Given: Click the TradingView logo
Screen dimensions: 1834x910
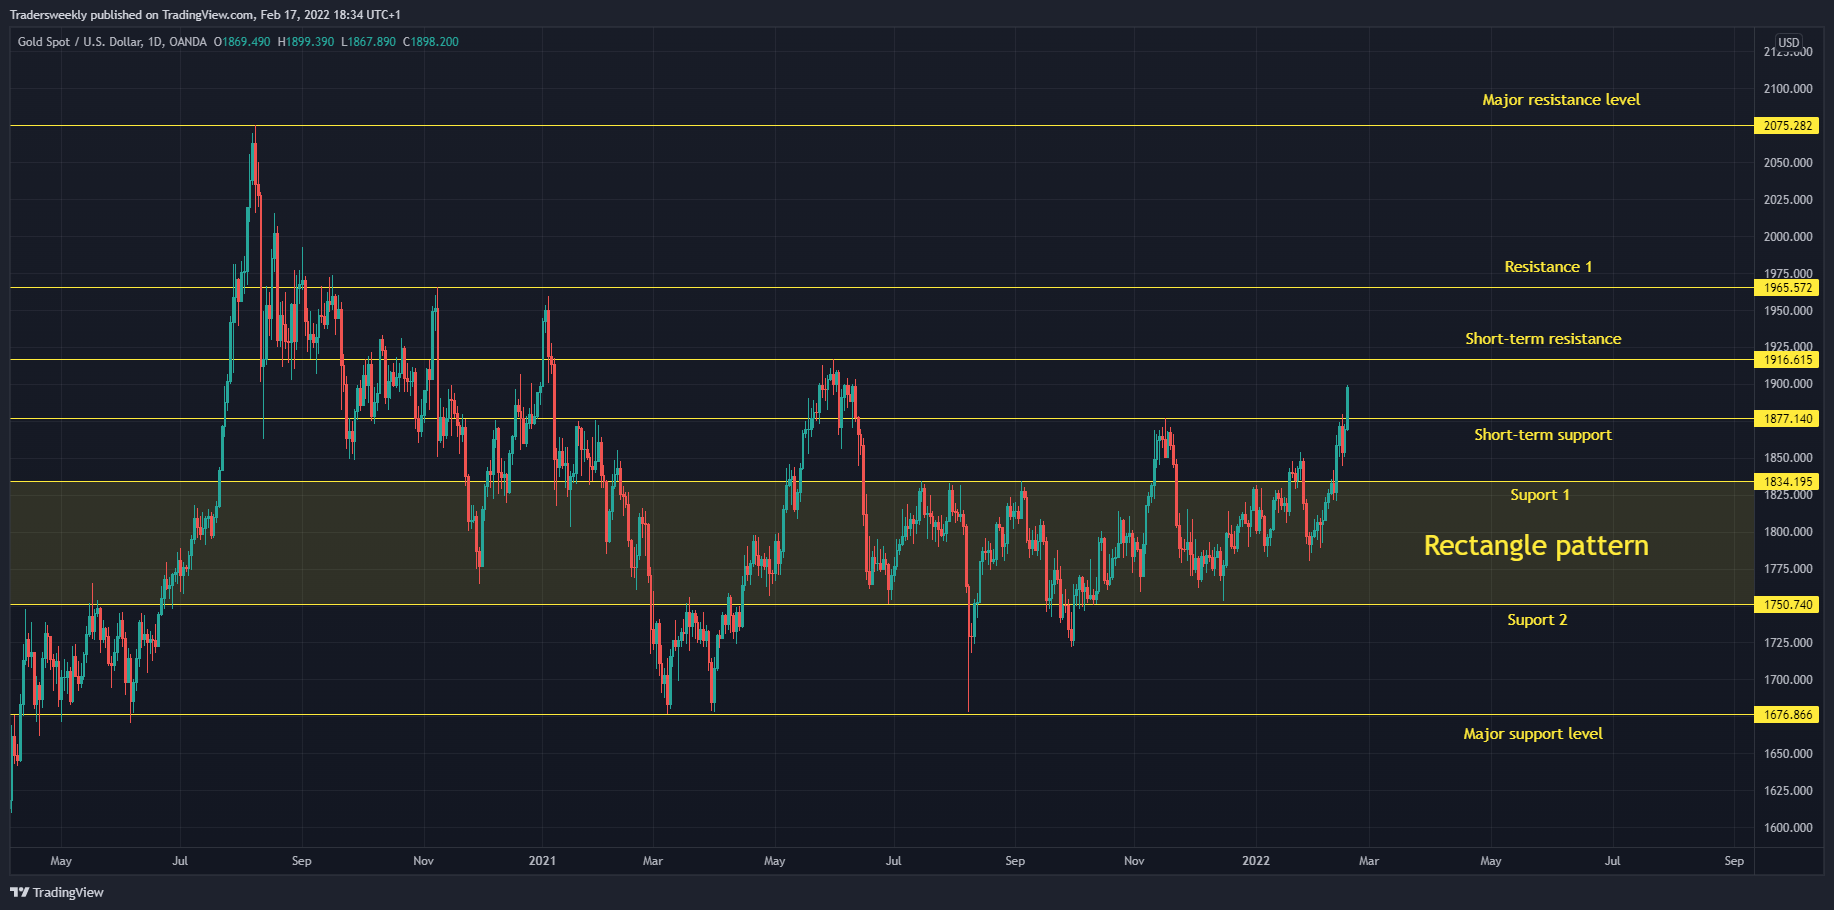Looking at the screenshot, I should point(57,892).
